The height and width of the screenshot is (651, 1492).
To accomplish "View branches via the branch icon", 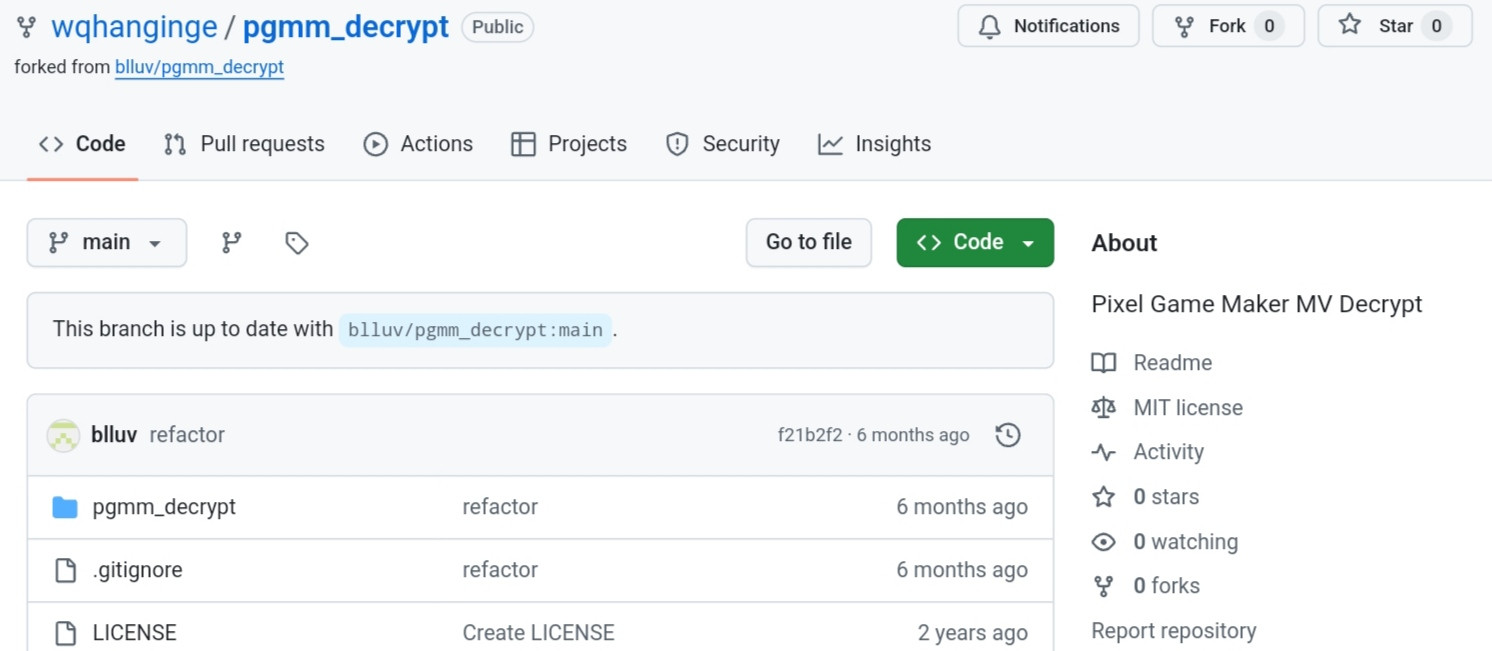I will click(232, 243).
